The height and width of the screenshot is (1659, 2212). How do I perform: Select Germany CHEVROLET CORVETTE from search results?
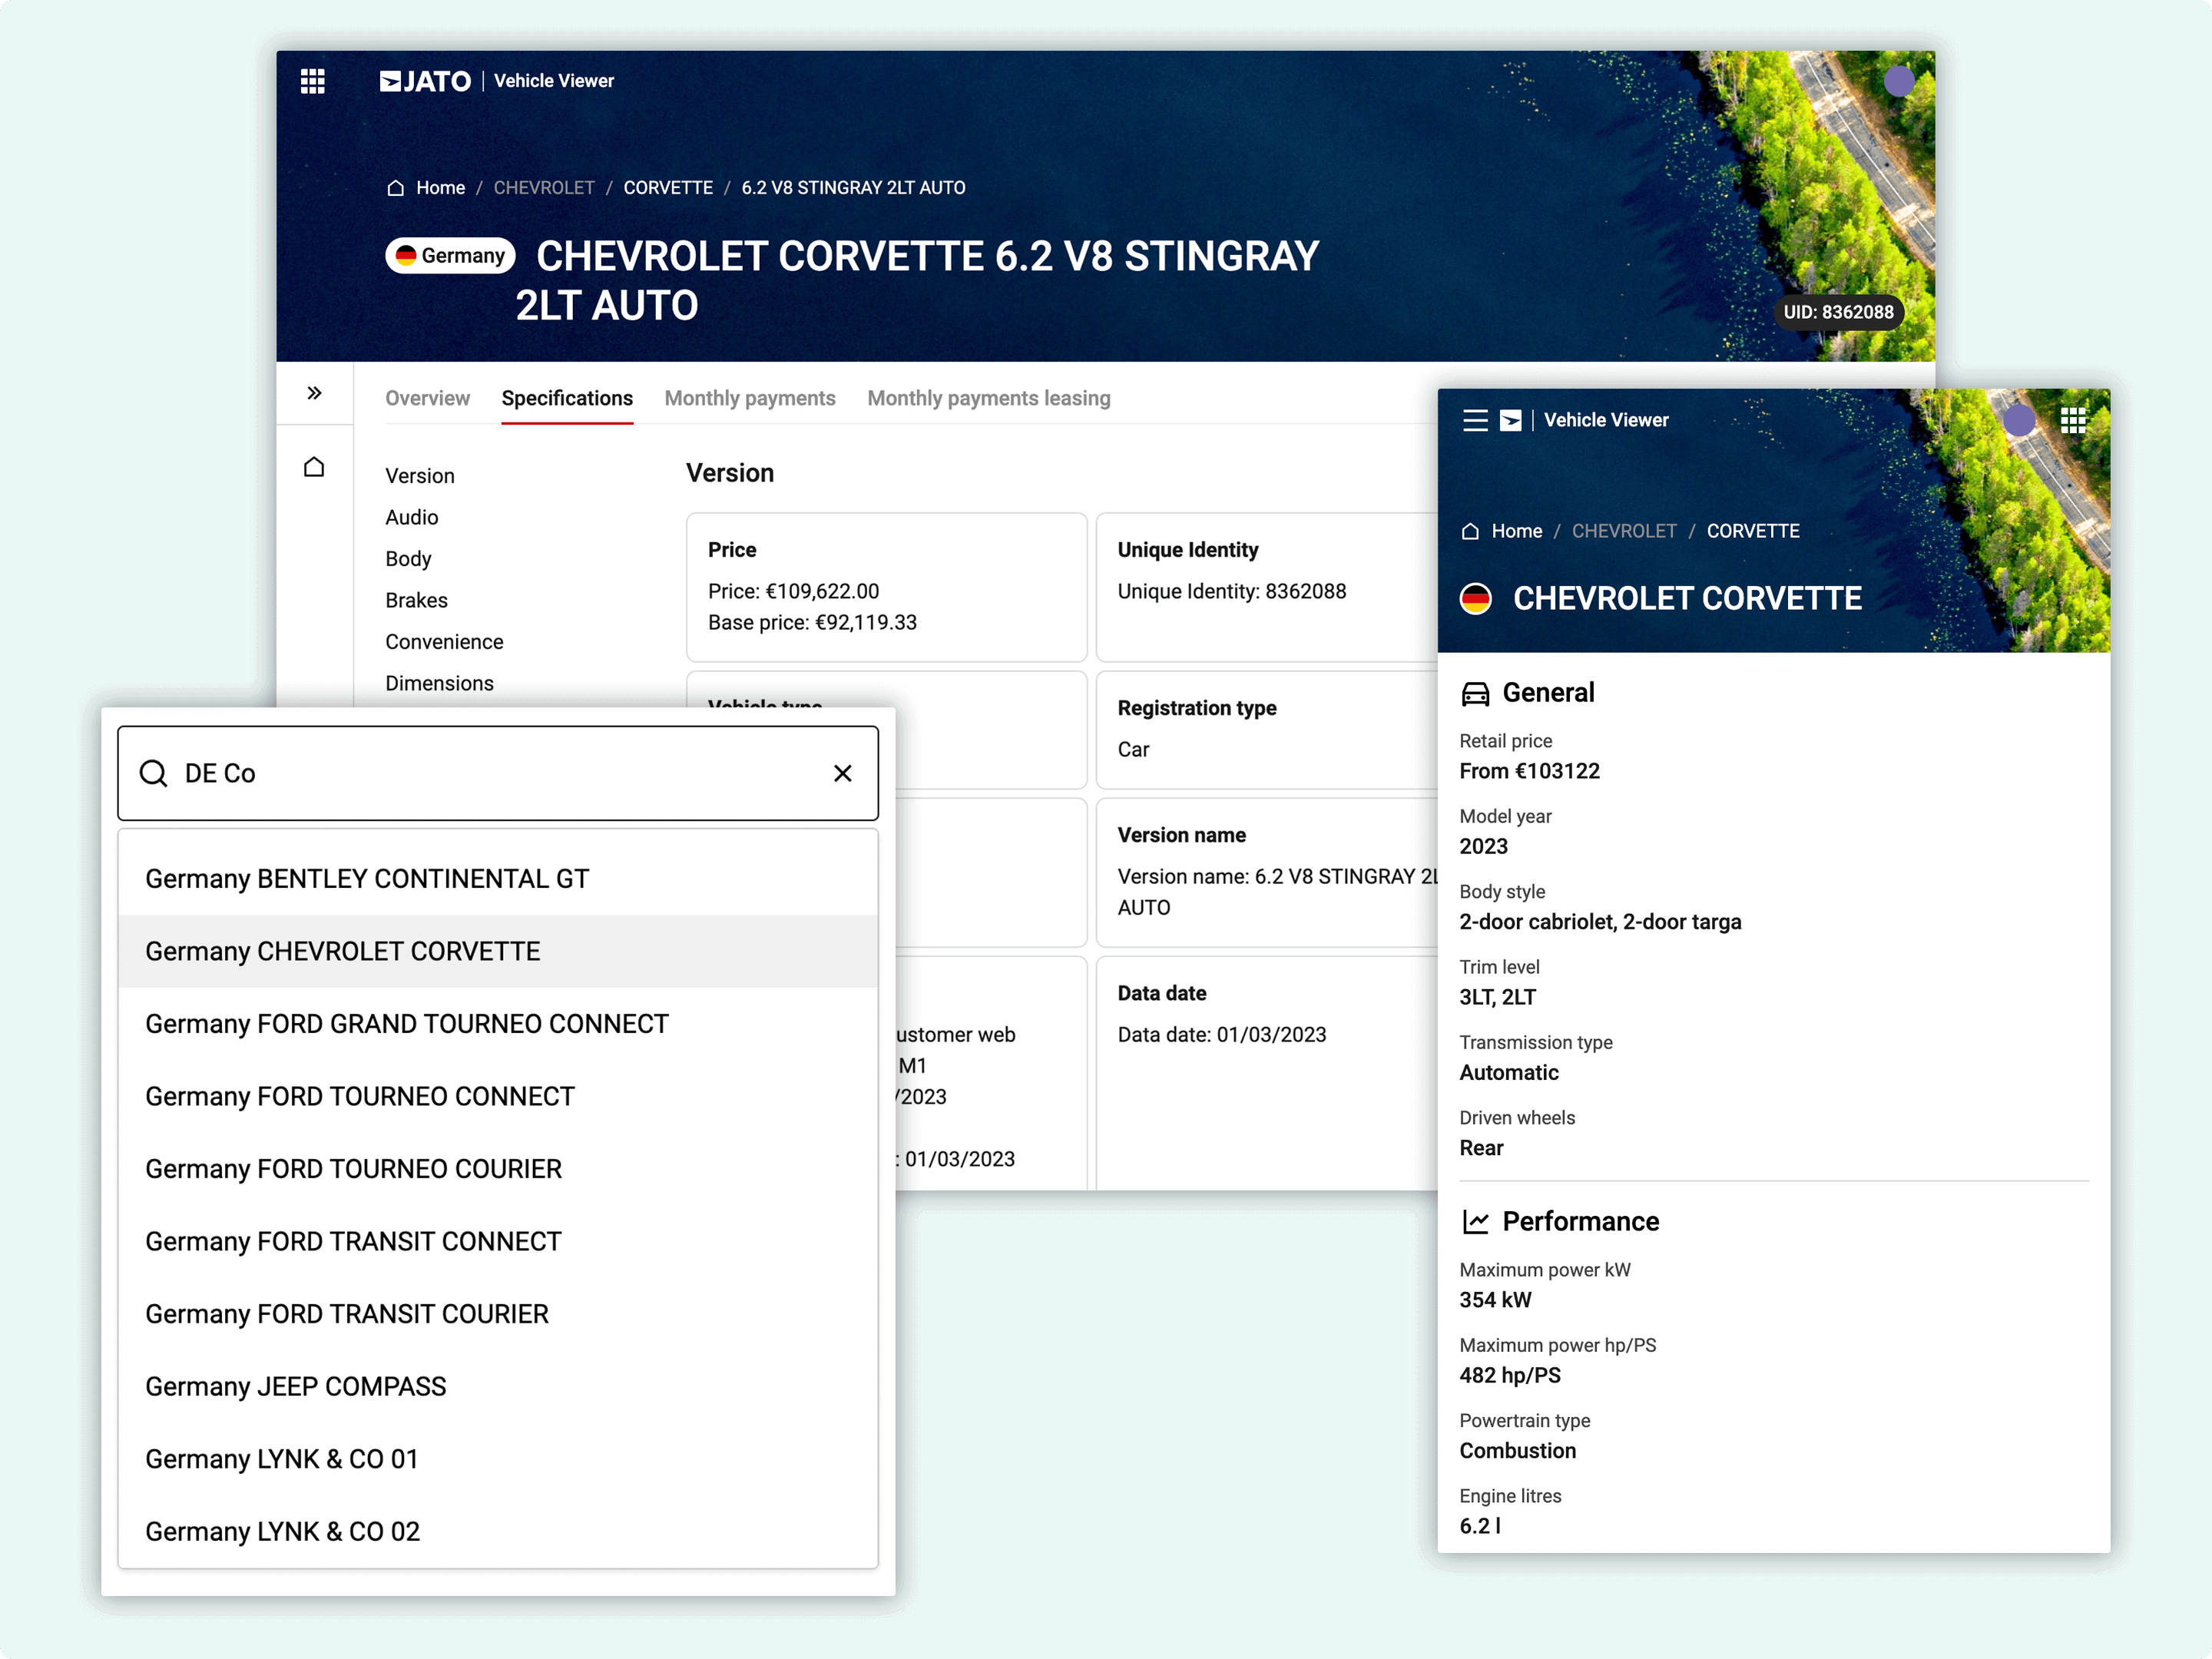point(343,951)
